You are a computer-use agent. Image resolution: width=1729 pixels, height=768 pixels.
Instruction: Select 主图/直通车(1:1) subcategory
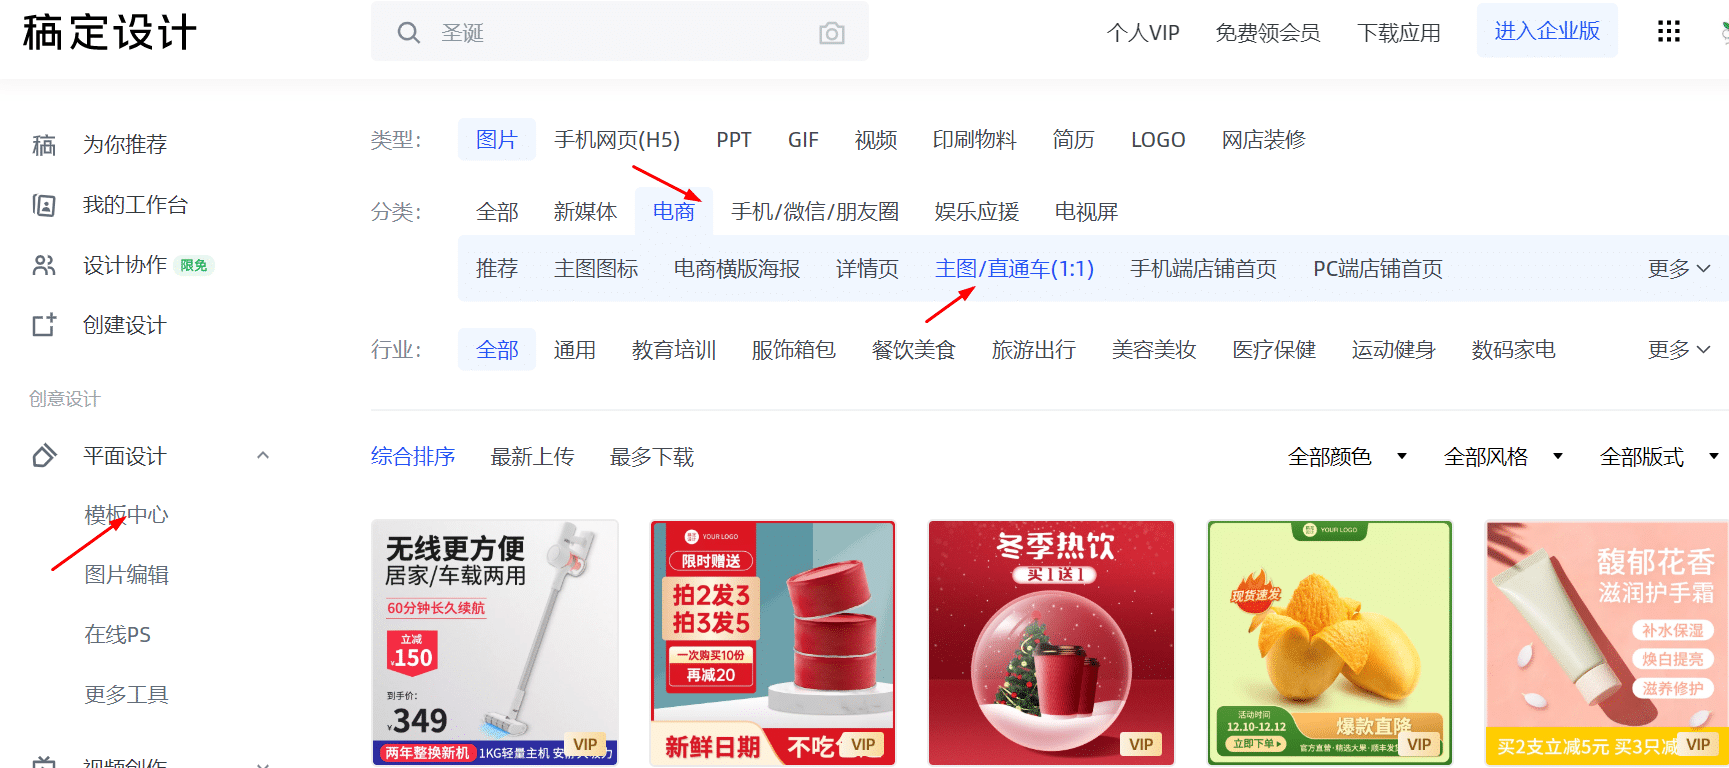(1014, 269)
